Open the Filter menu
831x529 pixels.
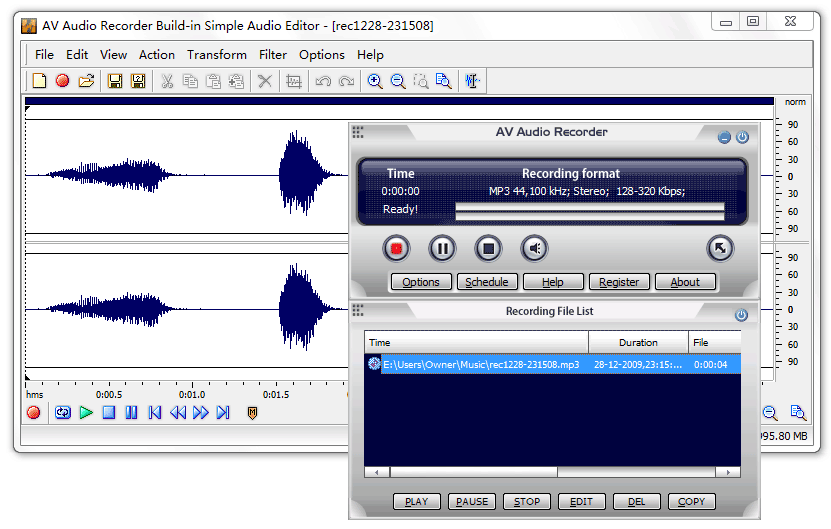pos(272,55)
